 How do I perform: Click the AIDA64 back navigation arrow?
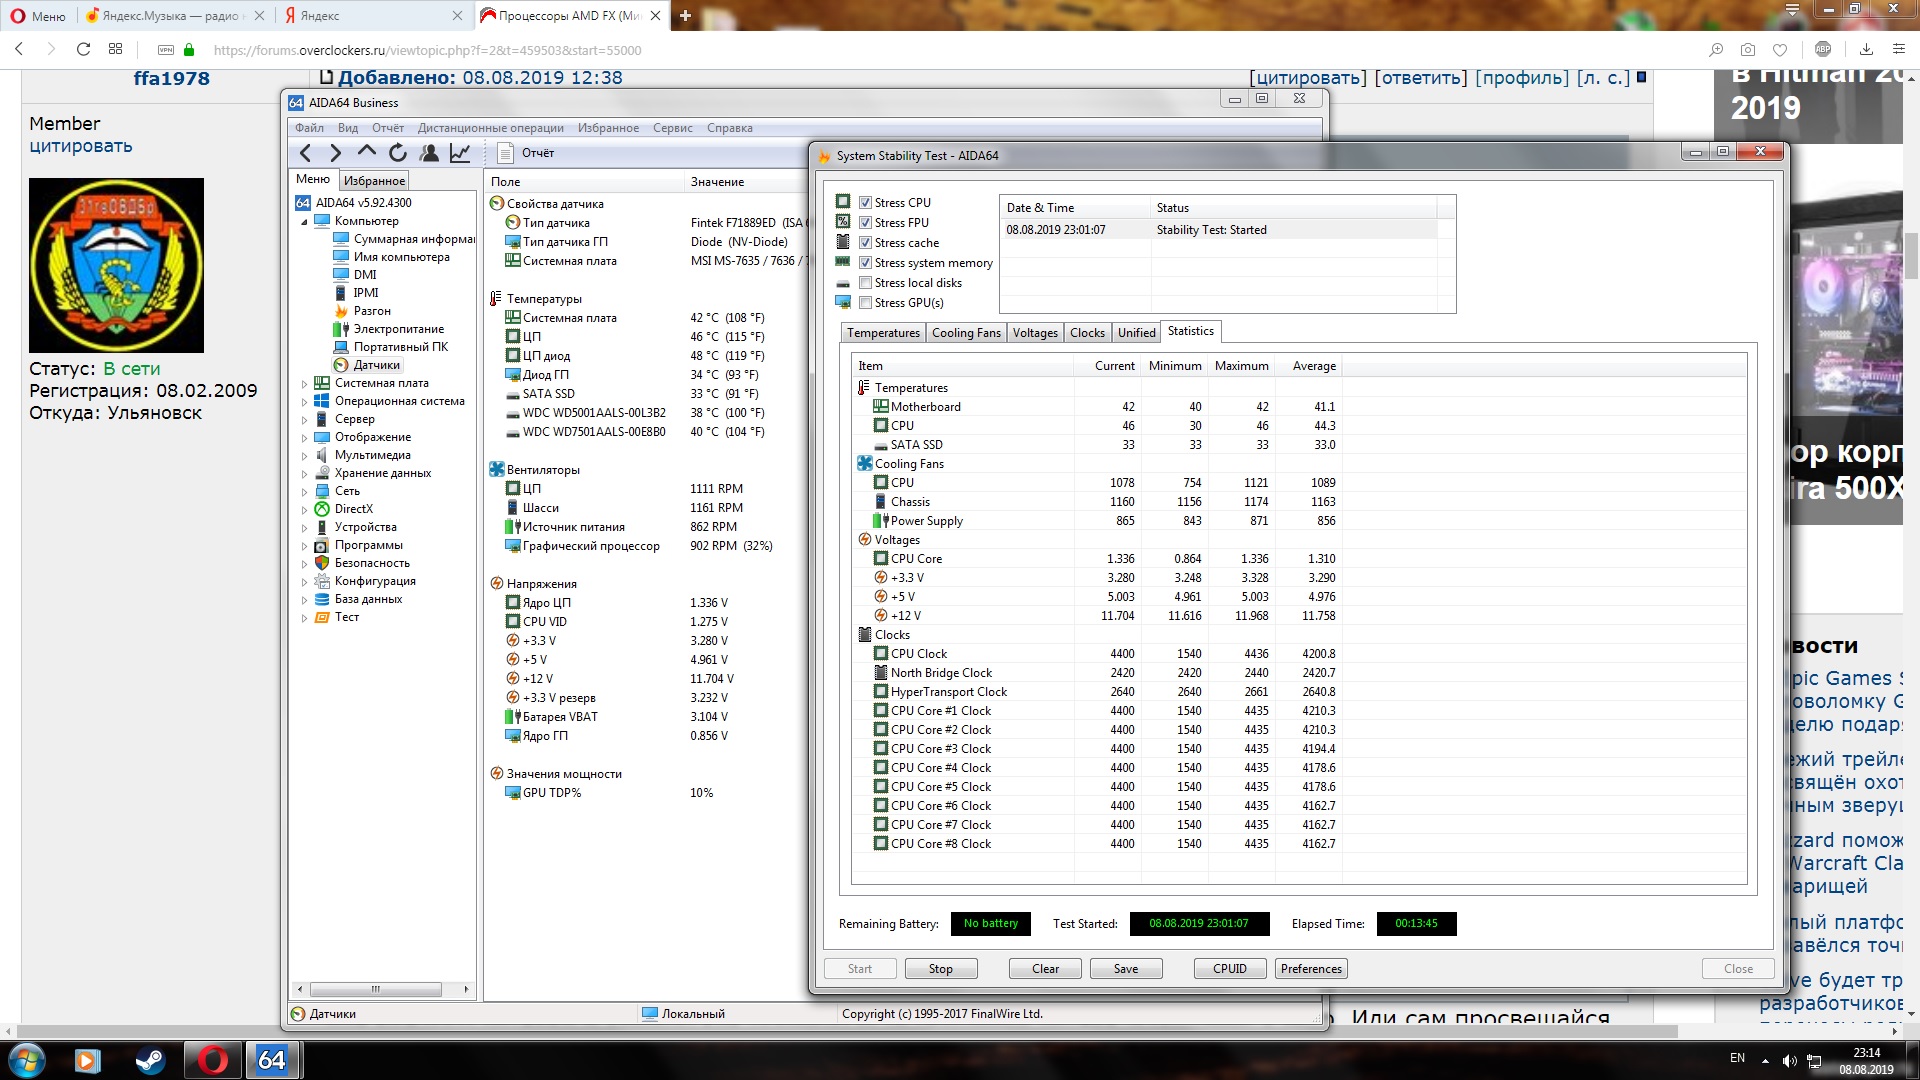coord(306,153)
